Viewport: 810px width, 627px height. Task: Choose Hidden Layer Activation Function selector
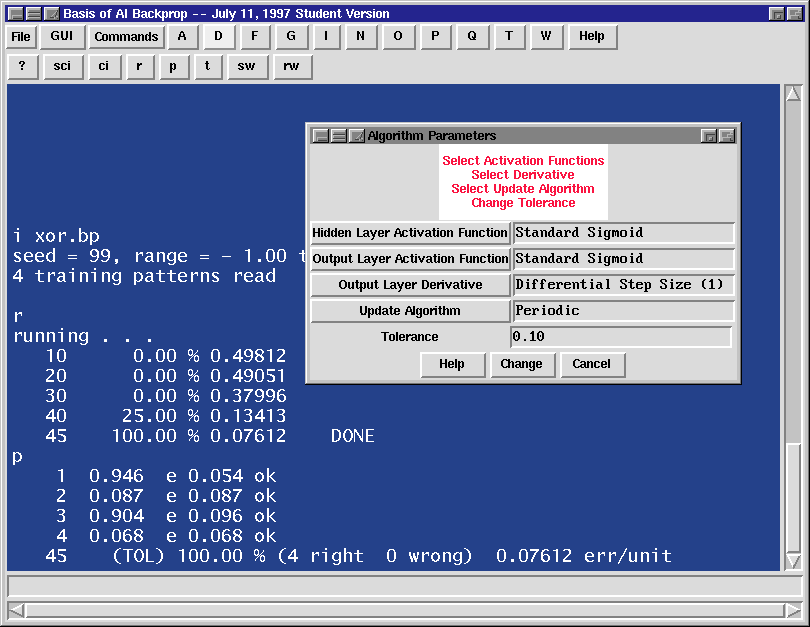coord(410,233)
